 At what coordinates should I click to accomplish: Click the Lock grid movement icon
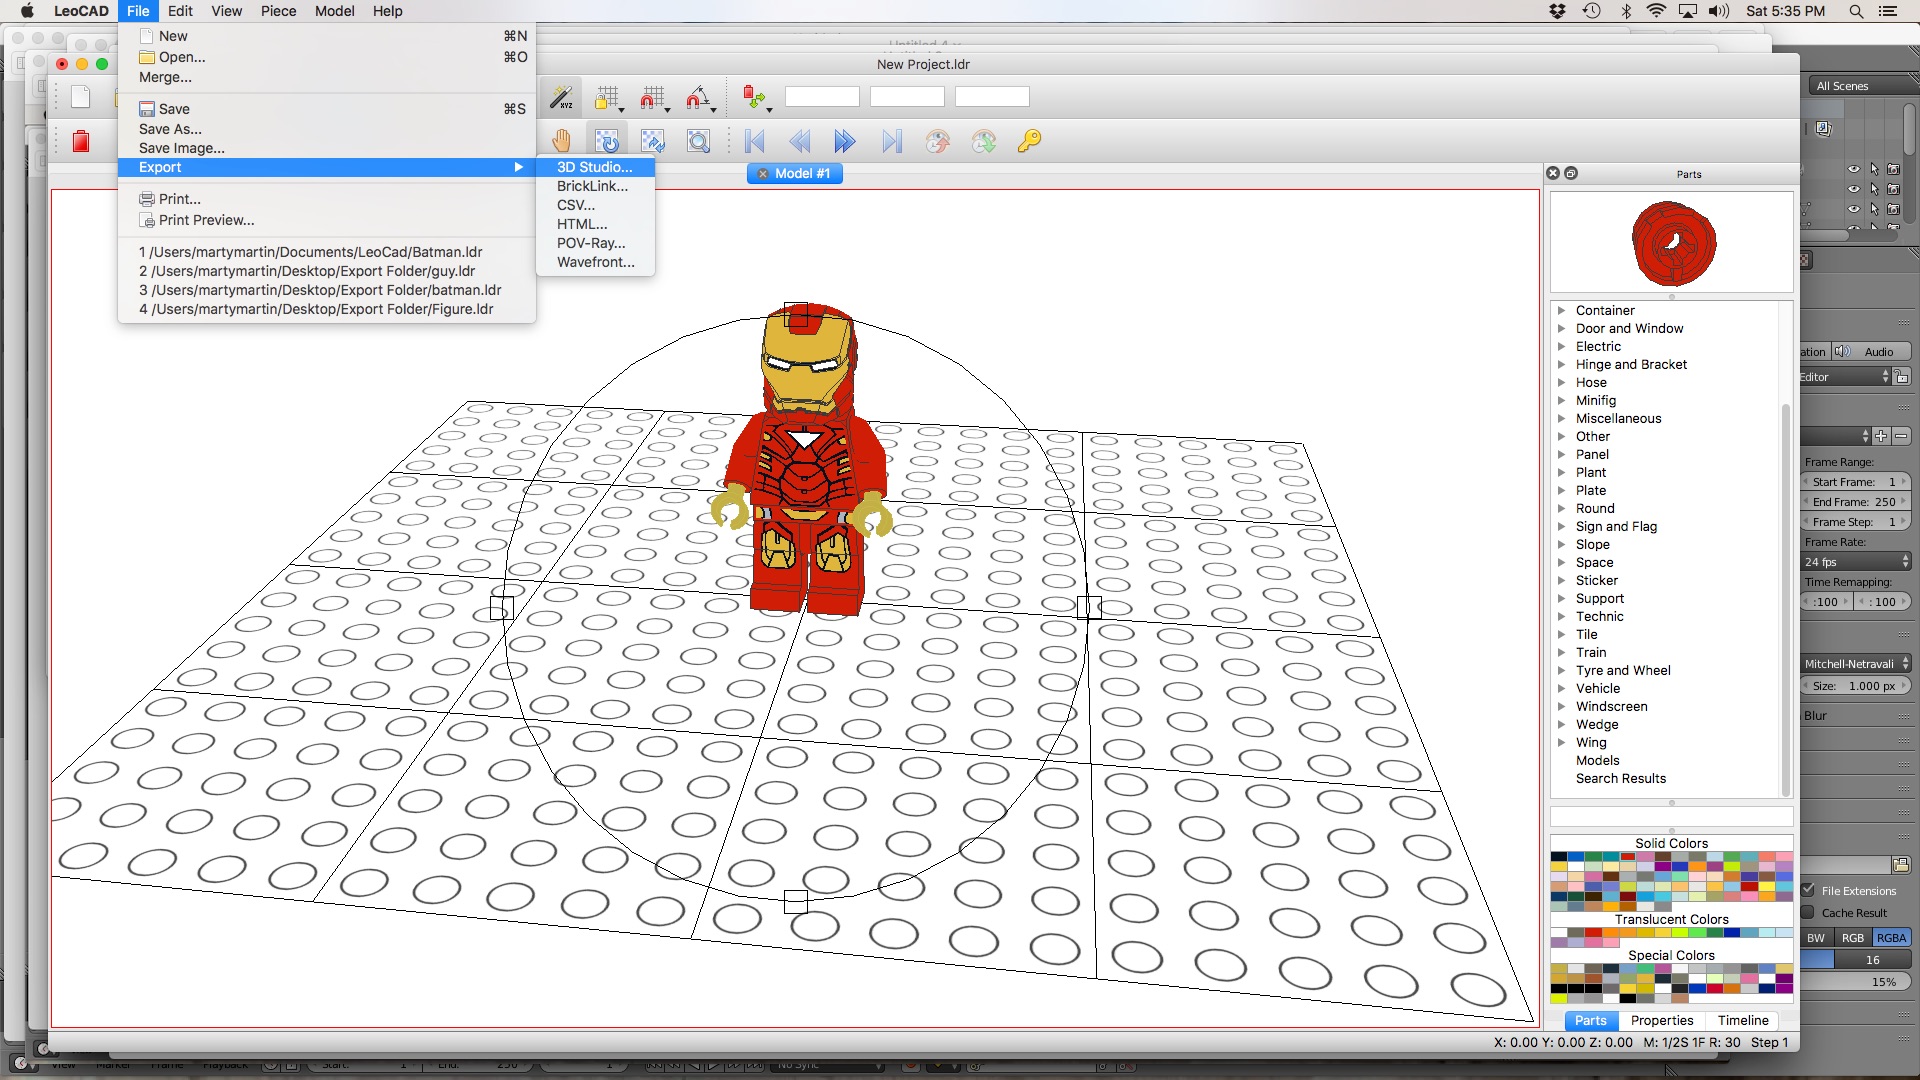605,97
